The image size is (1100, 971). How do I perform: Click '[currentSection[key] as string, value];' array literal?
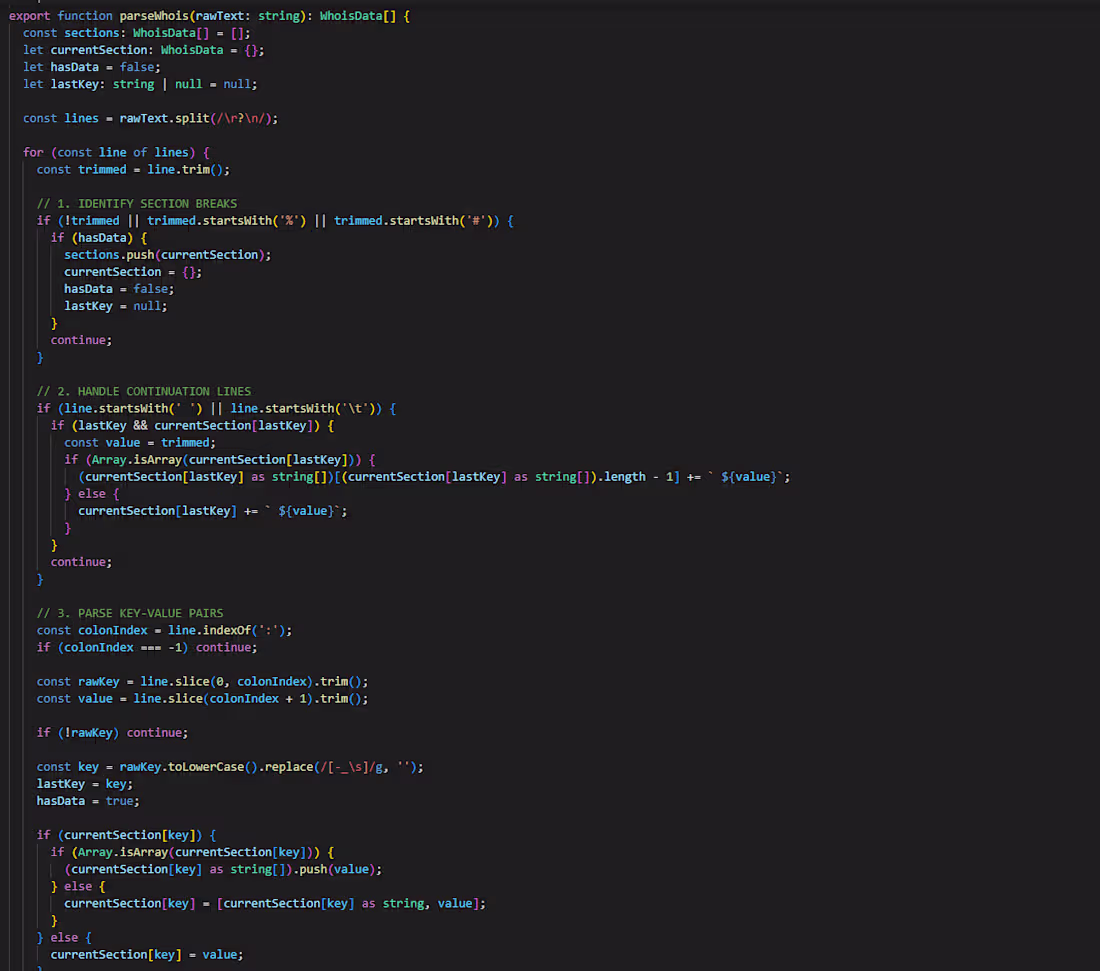tap(351, 903)
